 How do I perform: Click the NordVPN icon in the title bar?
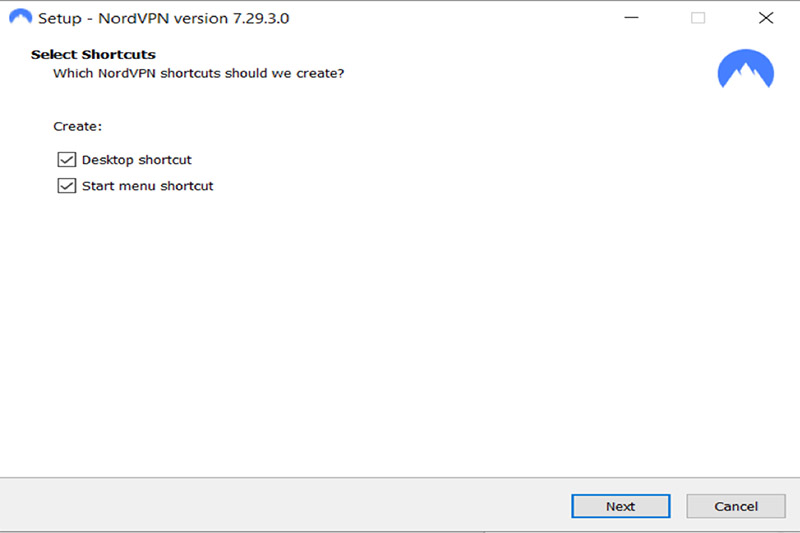(x=20, y=17)
